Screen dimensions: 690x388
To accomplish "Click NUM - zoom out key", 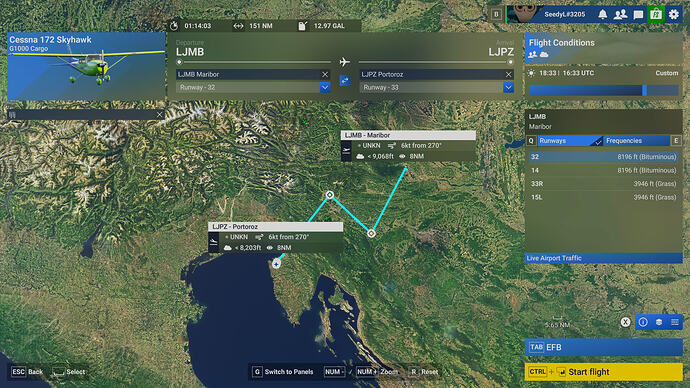I will coord(334,372).
